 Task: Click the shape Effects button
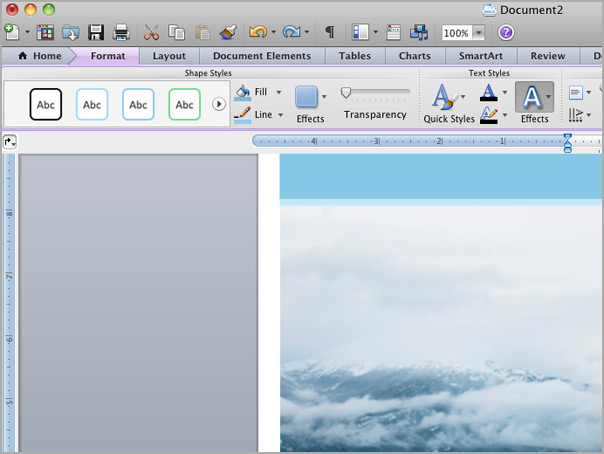(309, 104)
